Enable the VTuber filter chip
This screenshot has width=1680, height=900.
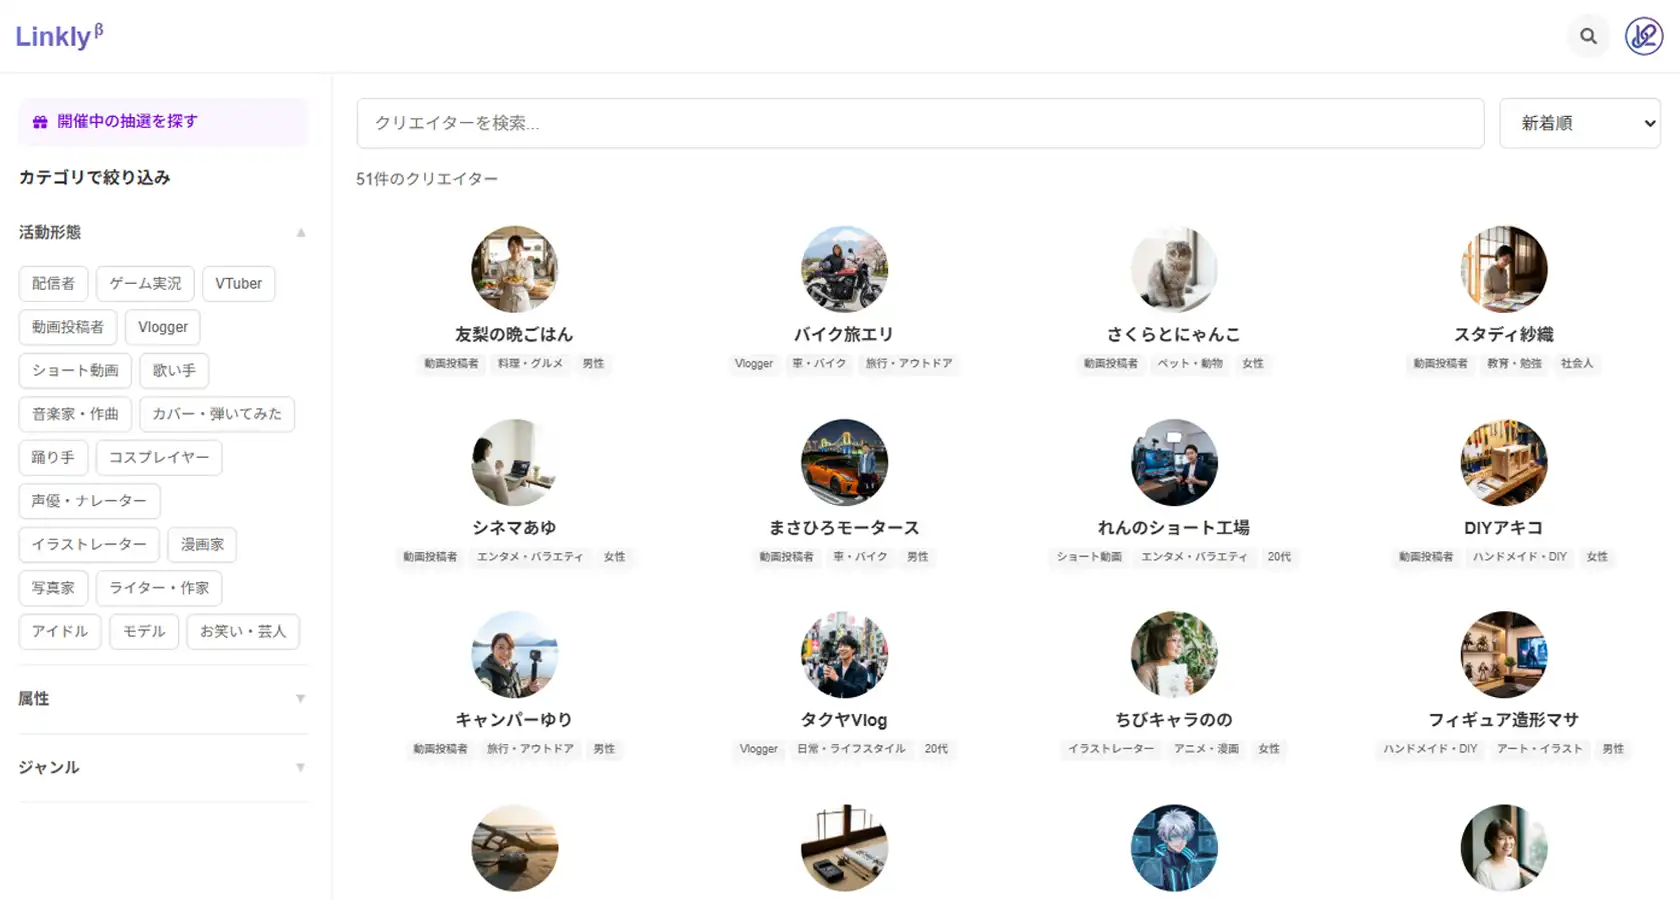point(238,283)
